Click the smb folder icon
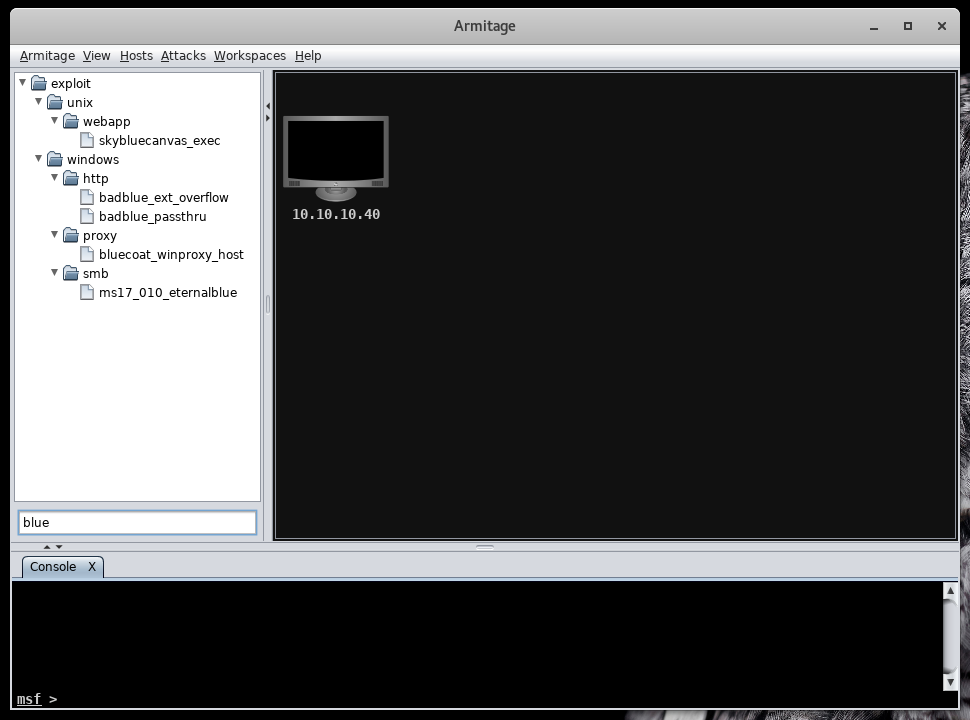Image resolution: width=970 pixels, height=720 pixels. coord(71,273)
